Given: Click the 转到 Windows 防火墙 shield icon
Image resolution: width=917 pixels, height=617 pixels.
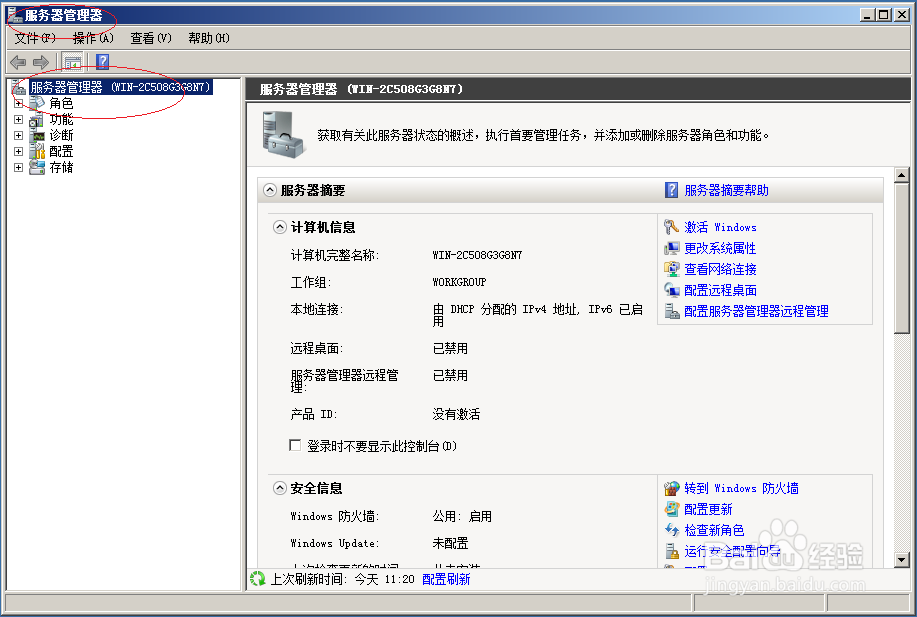Looking at the screenshot, I should [x=673, y=488].
